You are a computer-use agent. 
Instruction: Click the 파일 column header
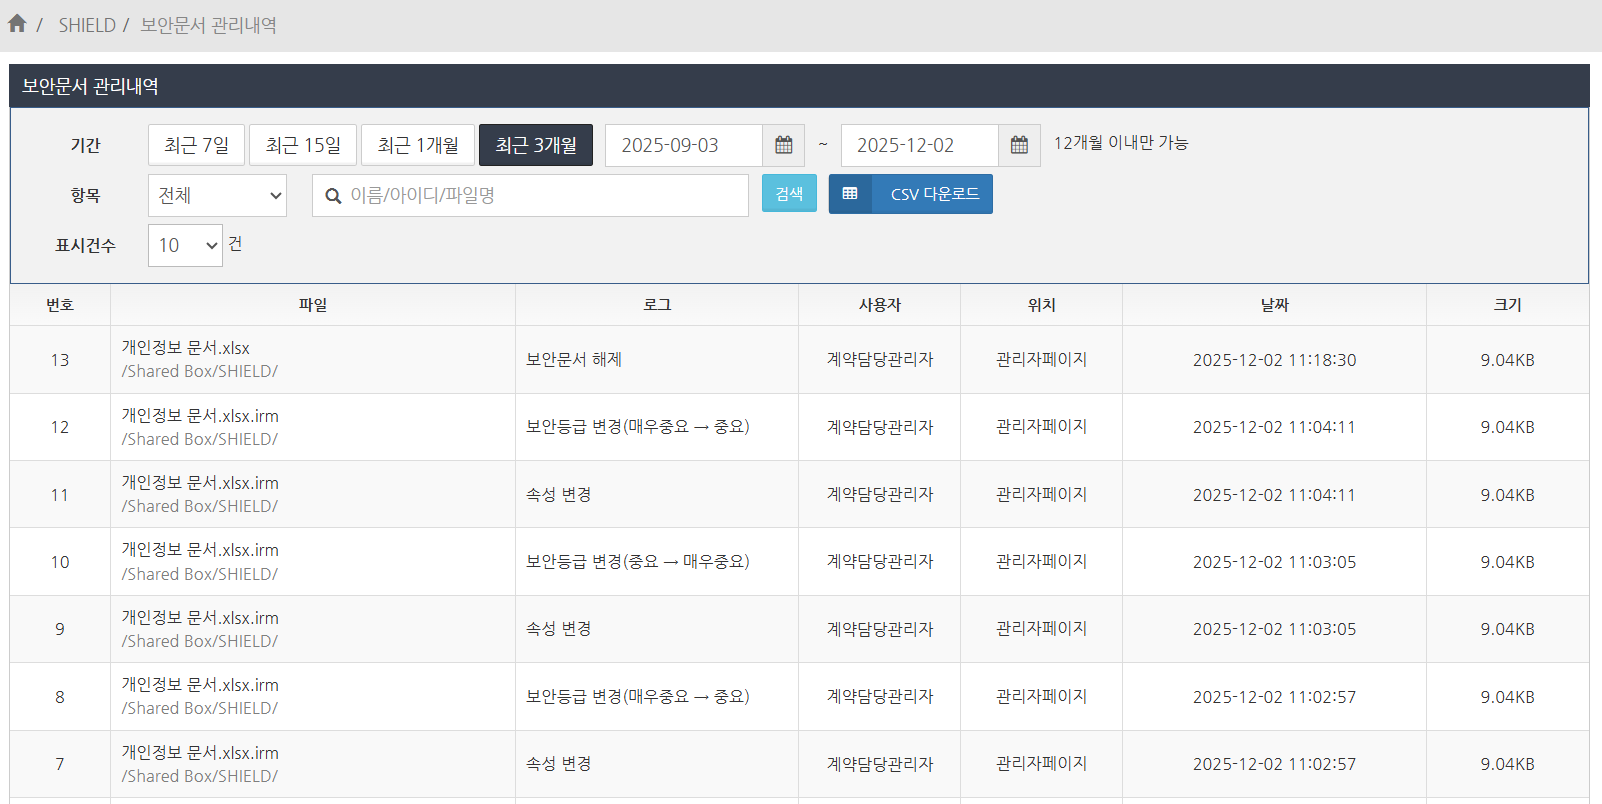[x=313, y=305]
